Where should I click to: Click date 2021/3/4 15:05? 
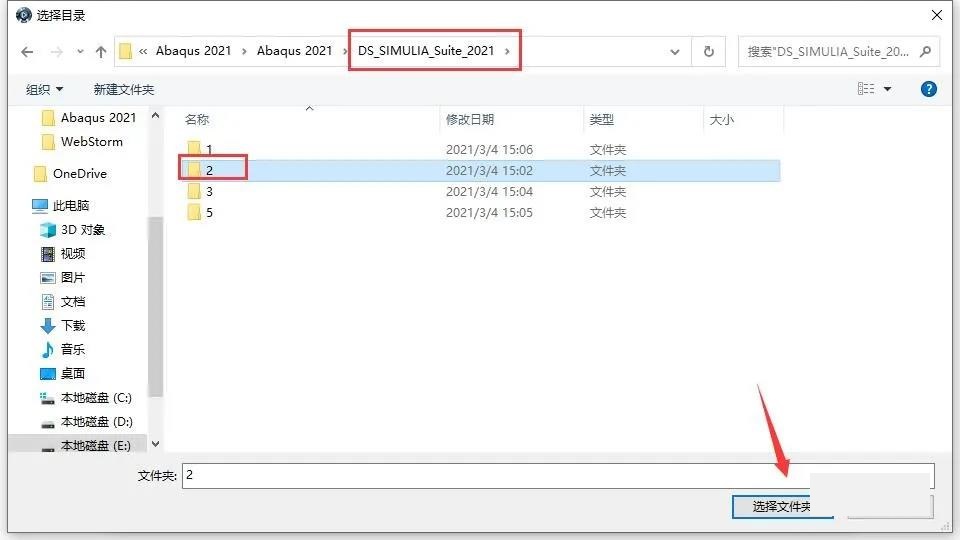pos(489,212)
